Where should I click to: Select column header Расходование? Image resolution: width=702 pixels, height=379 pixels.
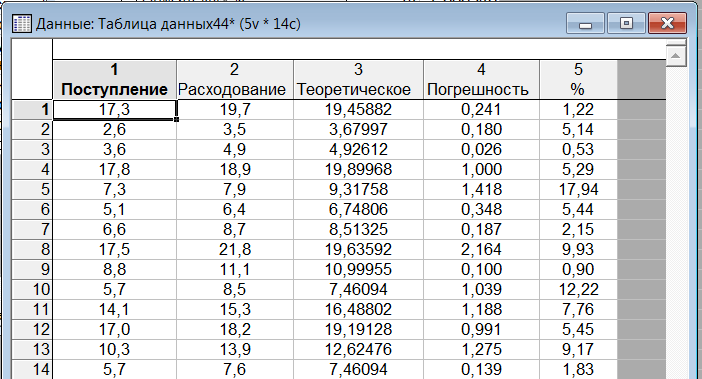235,80
